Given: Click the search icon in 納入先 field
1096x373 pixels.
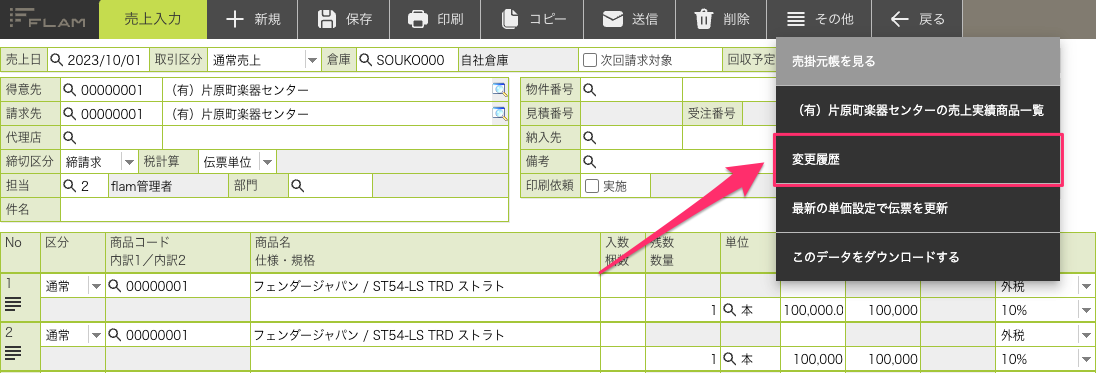Looking at the screenshot, I should 589,137.
